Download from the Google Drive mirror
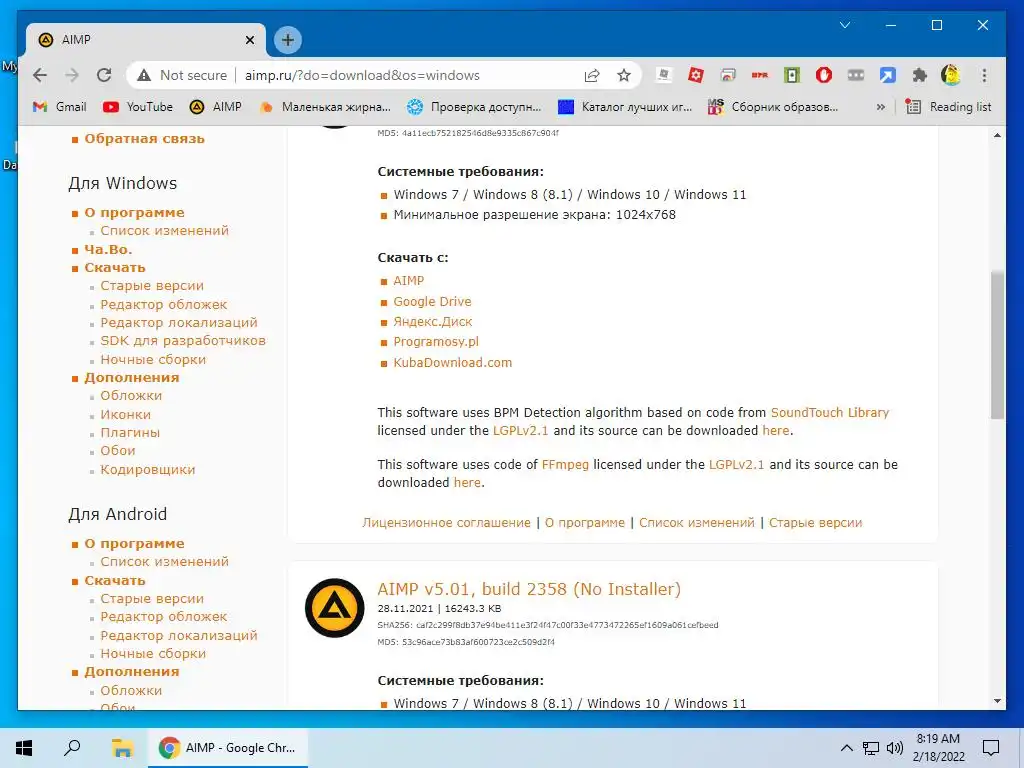The image size is (1024, 768). (x=432, y=302)
